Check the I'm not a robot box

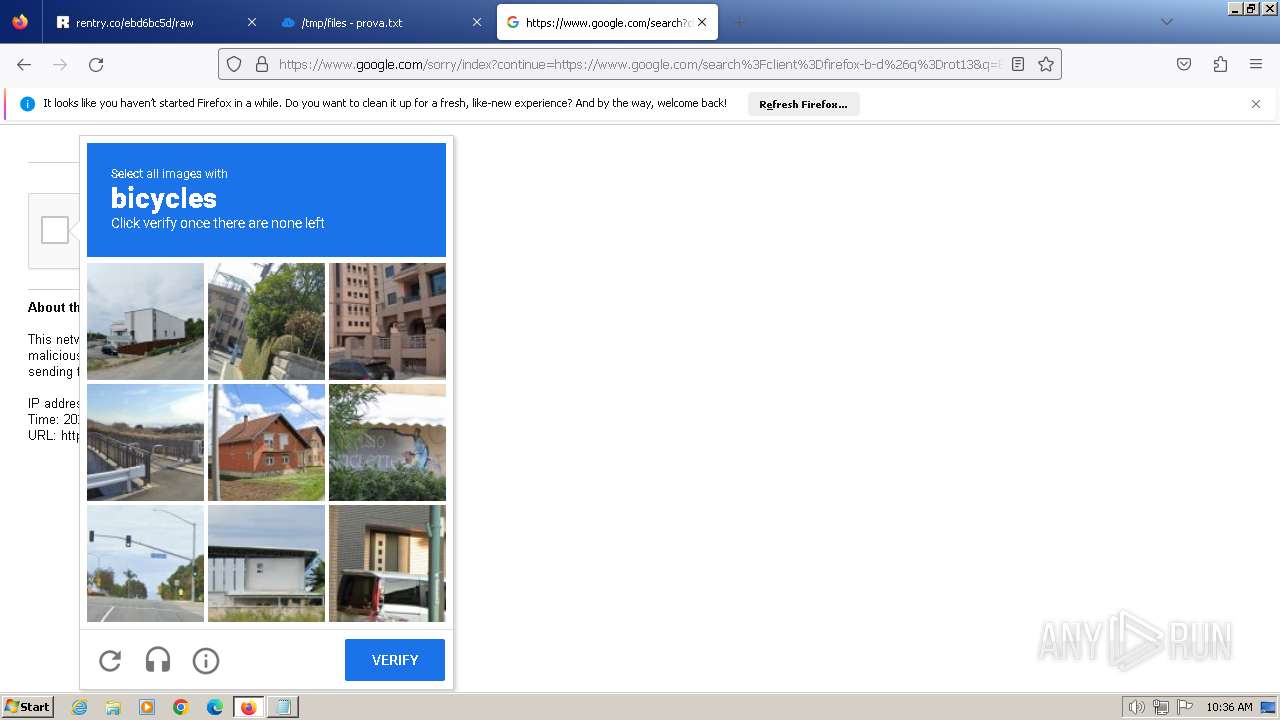[x=55, y=230]
